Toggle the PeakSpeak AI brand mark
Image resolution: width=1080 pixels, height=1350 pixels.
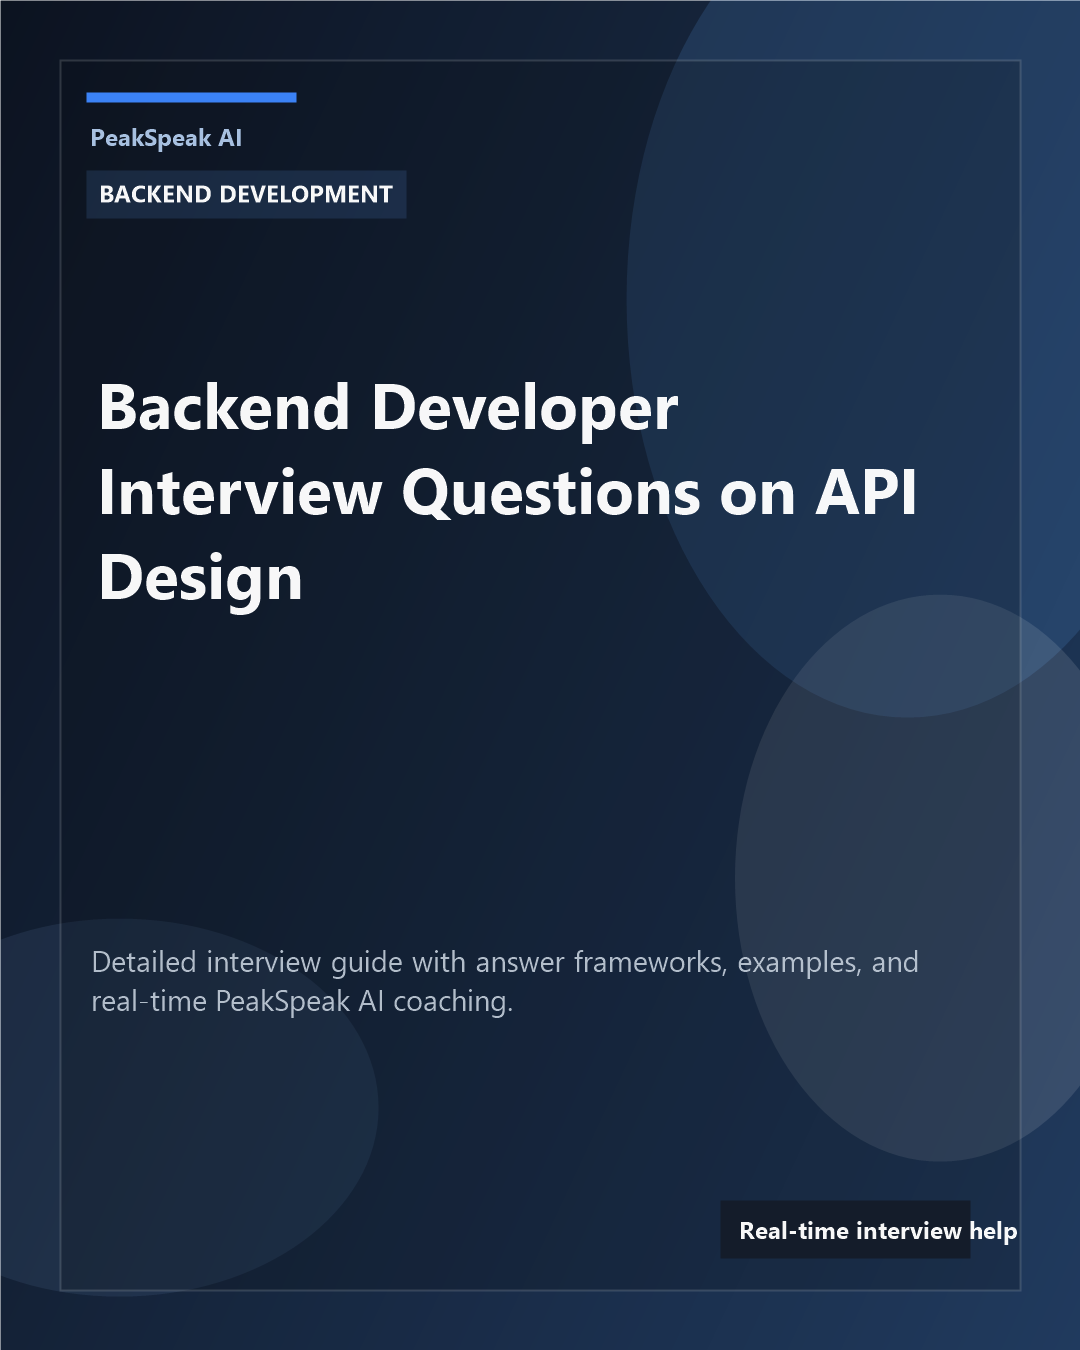click(x=166, y=140)
